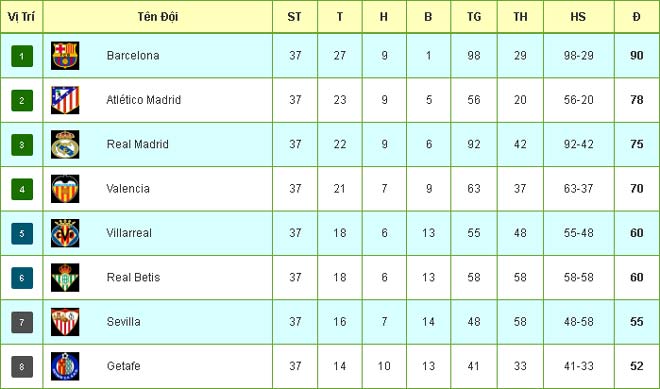The image size is (660, 389).
Task: Select the blue position 5 badge
Action: [x=22, y=234]
